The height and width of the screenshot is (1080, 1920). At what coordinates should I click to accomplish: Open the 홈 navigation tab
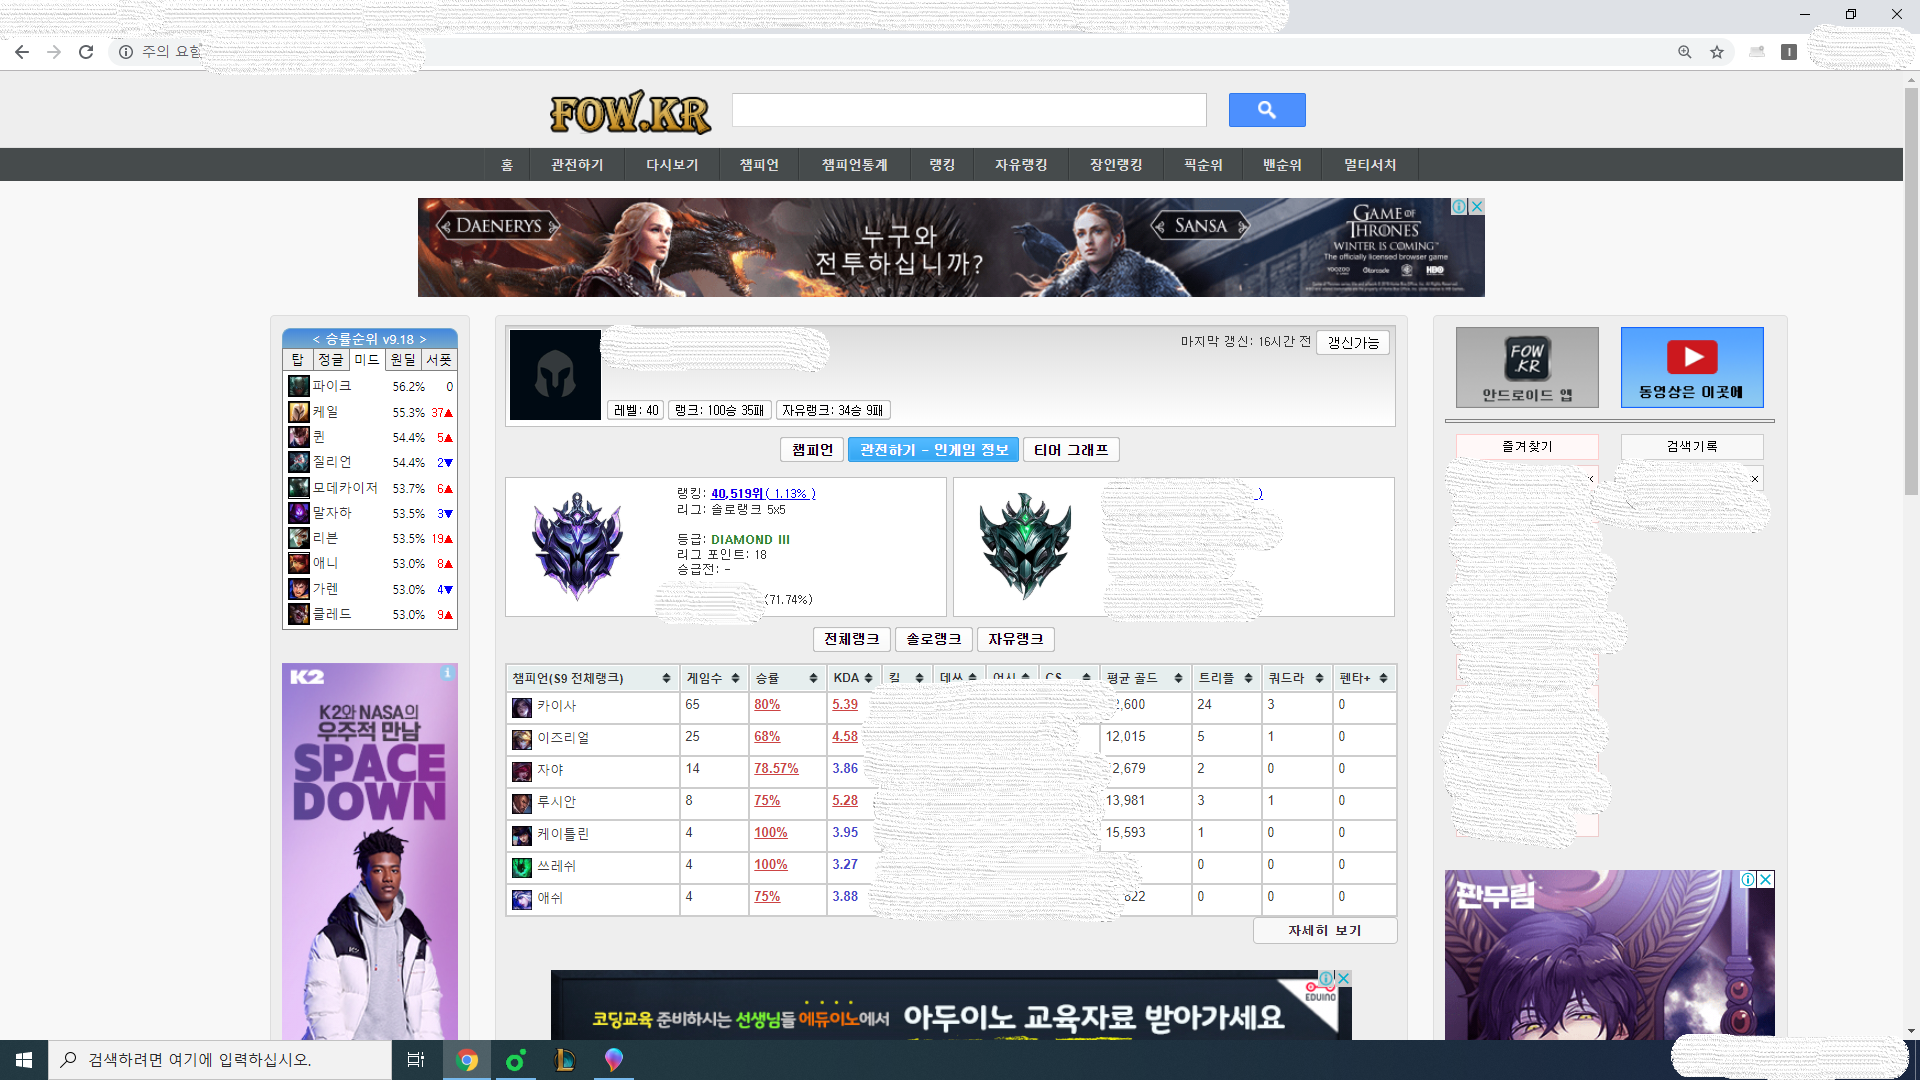507,165
